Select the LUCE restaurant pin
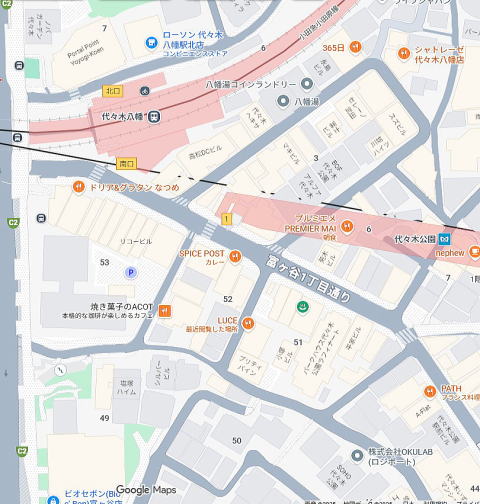This screenshot has width=480, height=504. point(248,323)
